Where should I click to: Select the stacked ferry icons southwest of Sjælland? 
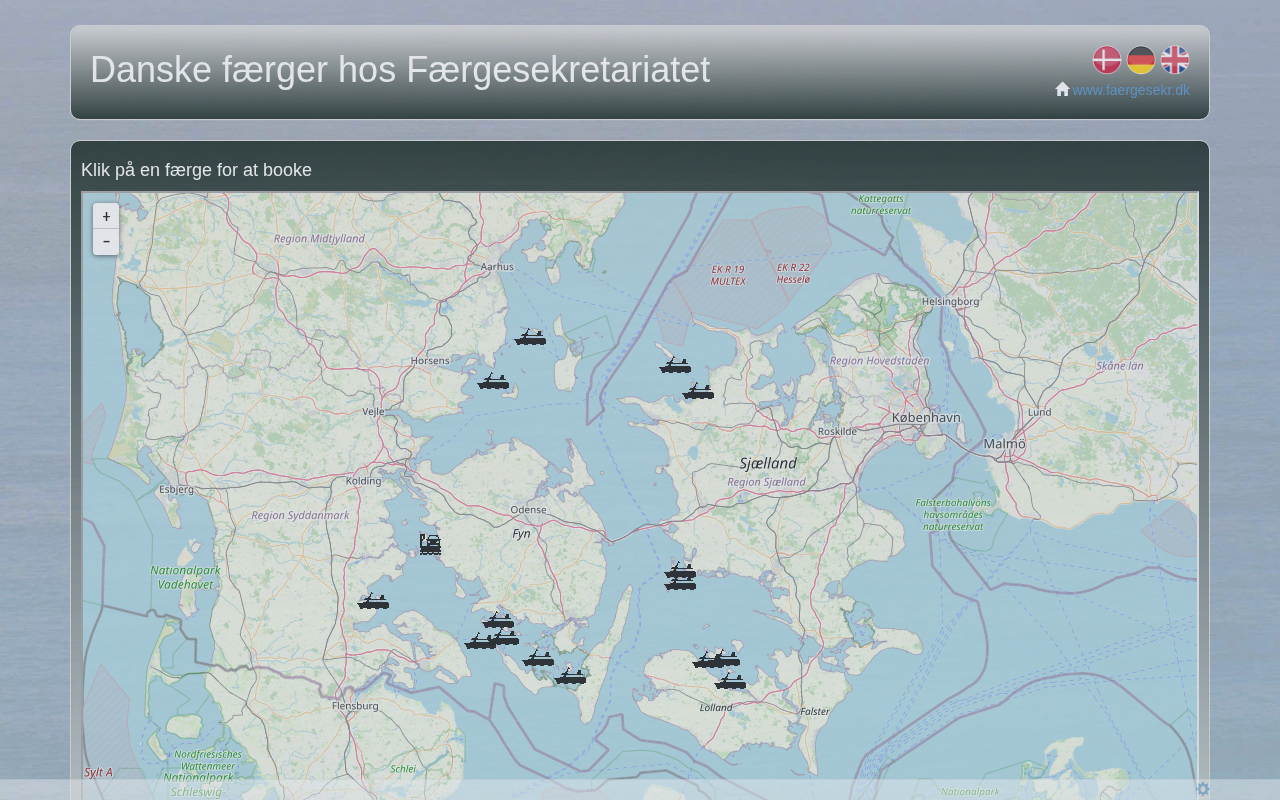pyautogui.click(x=680, y=575)
